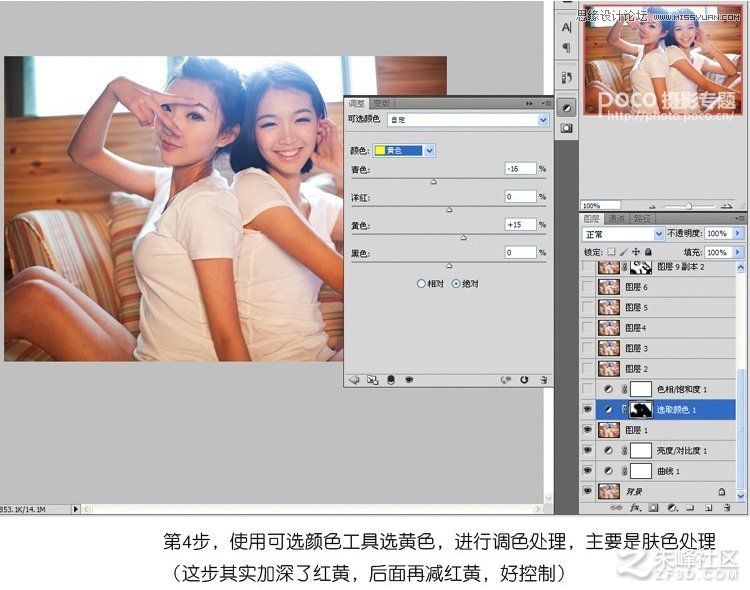Open the Paragraph panel pilcrow icon
This screenshot has width=750, height=590.
click(x=566, y=48)
